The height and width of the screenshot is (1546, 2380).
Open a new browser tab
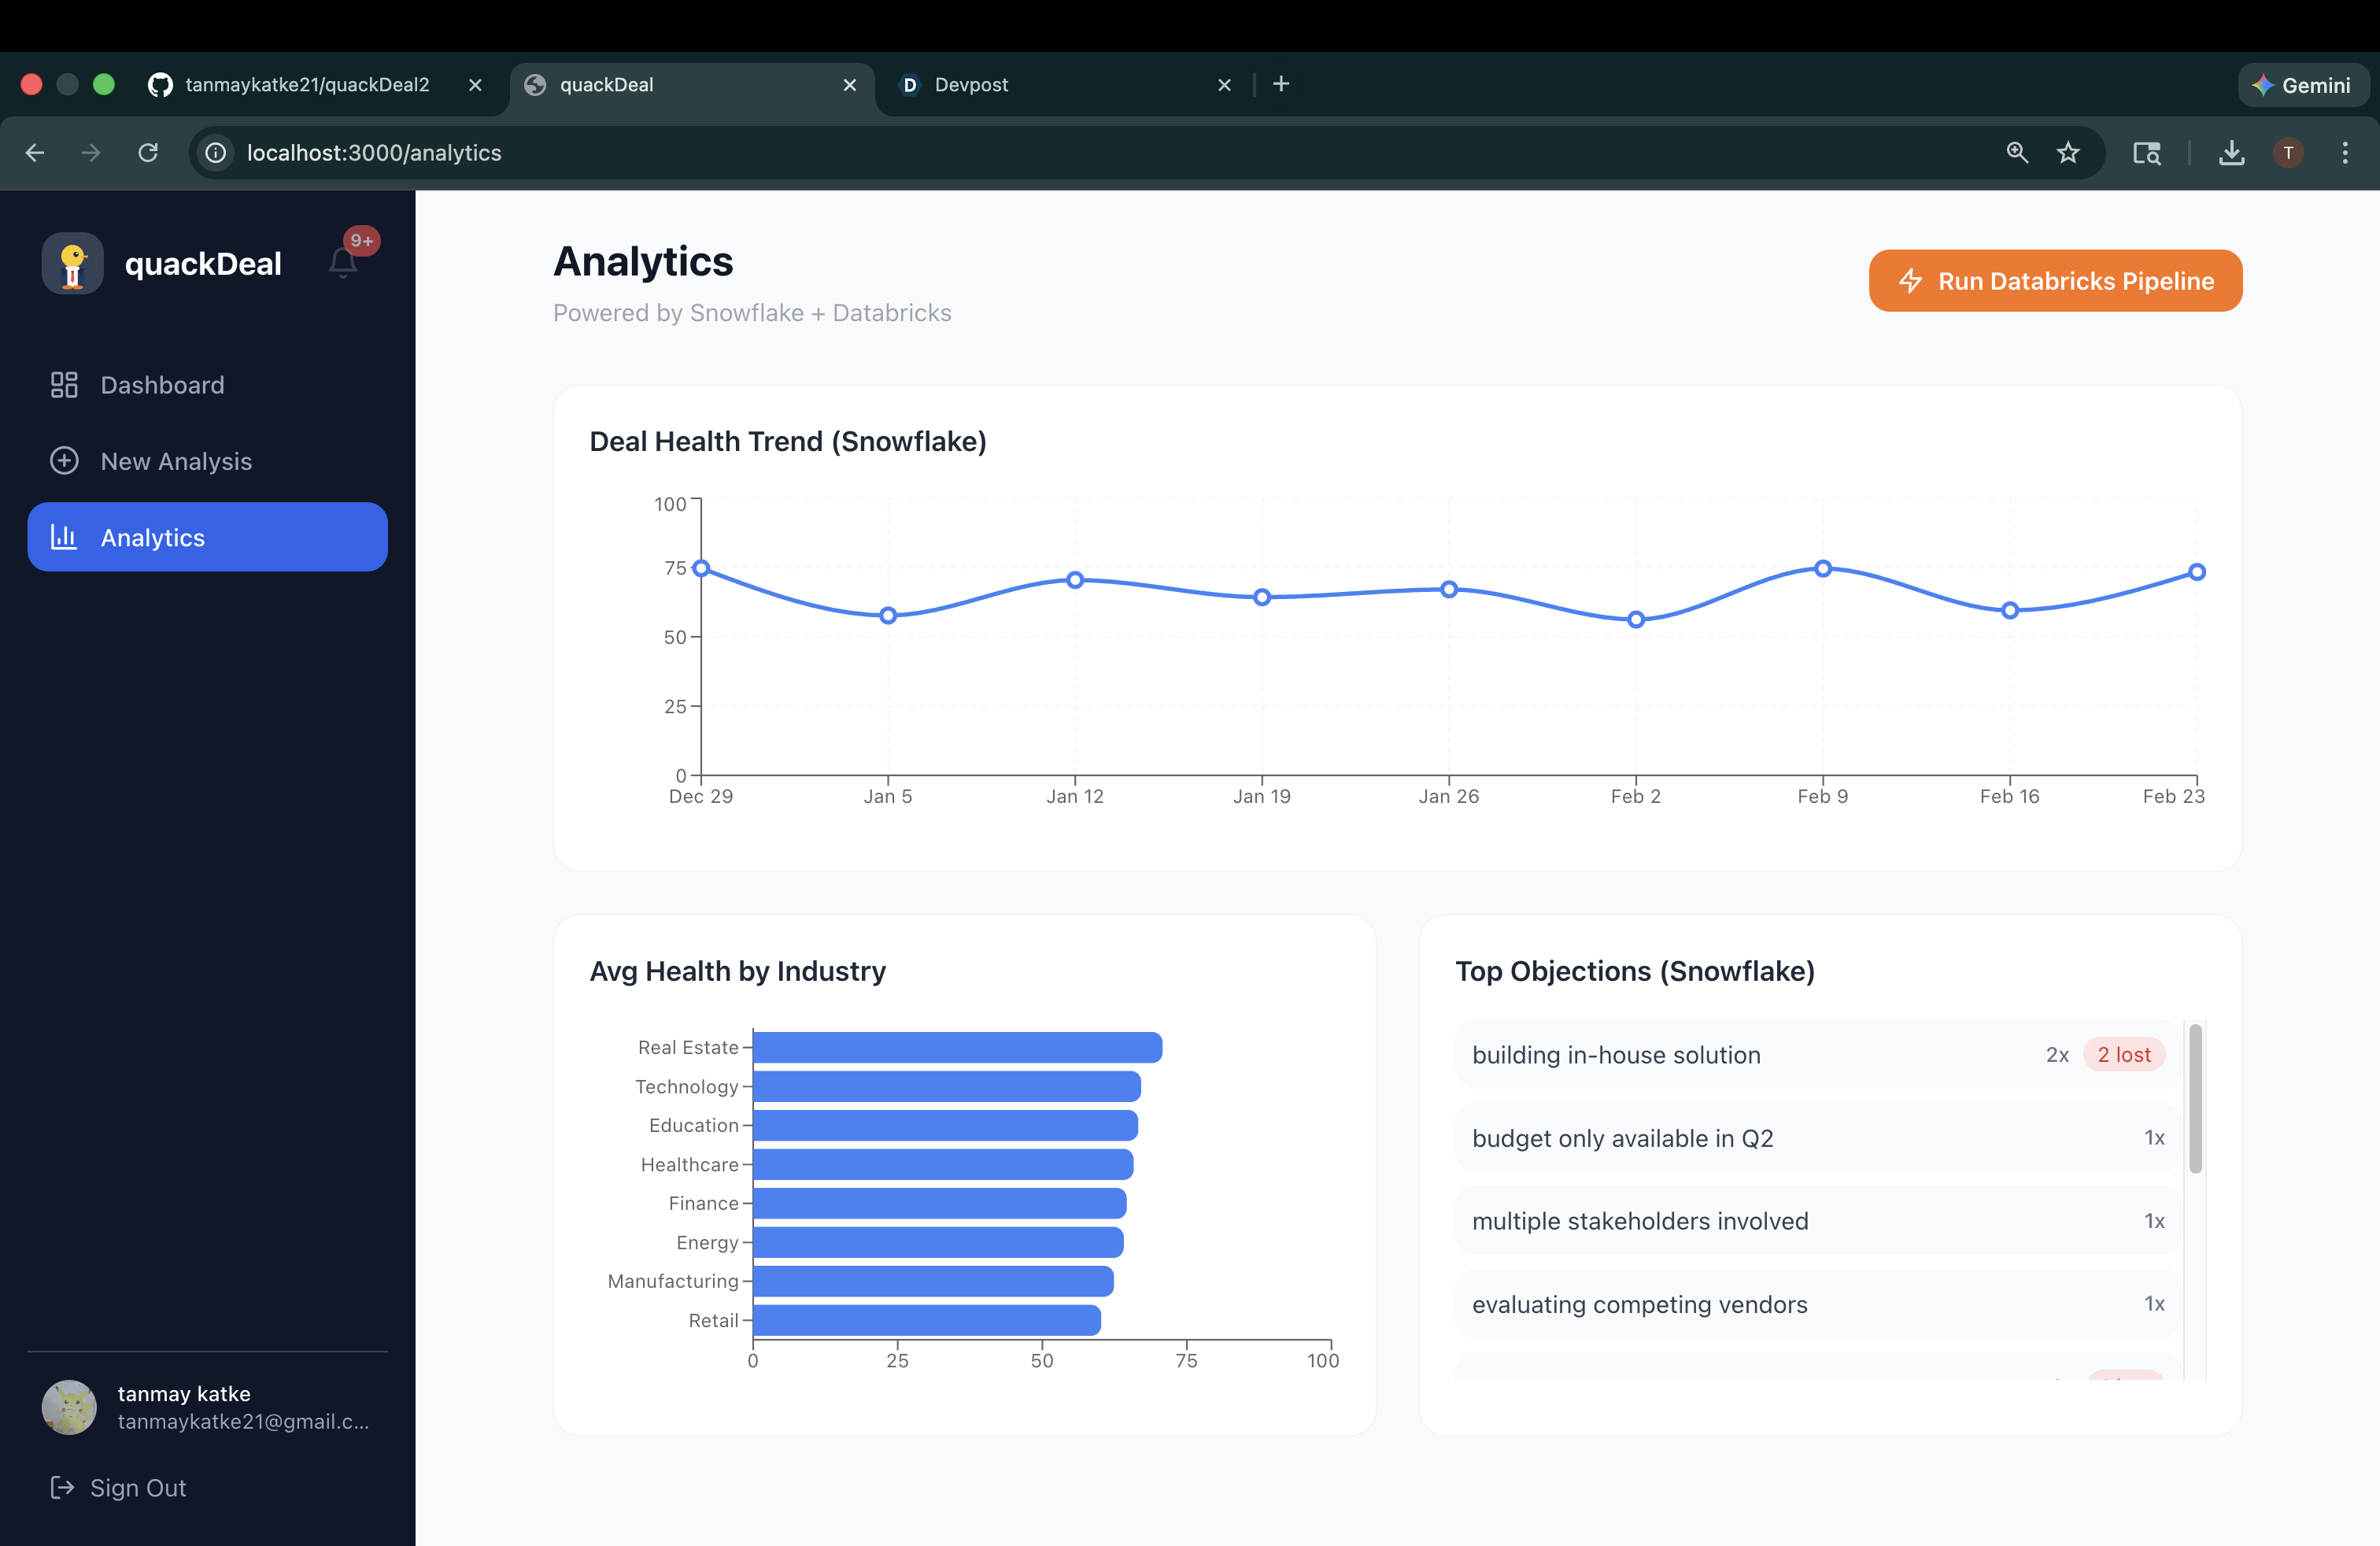pos(1281,84)
